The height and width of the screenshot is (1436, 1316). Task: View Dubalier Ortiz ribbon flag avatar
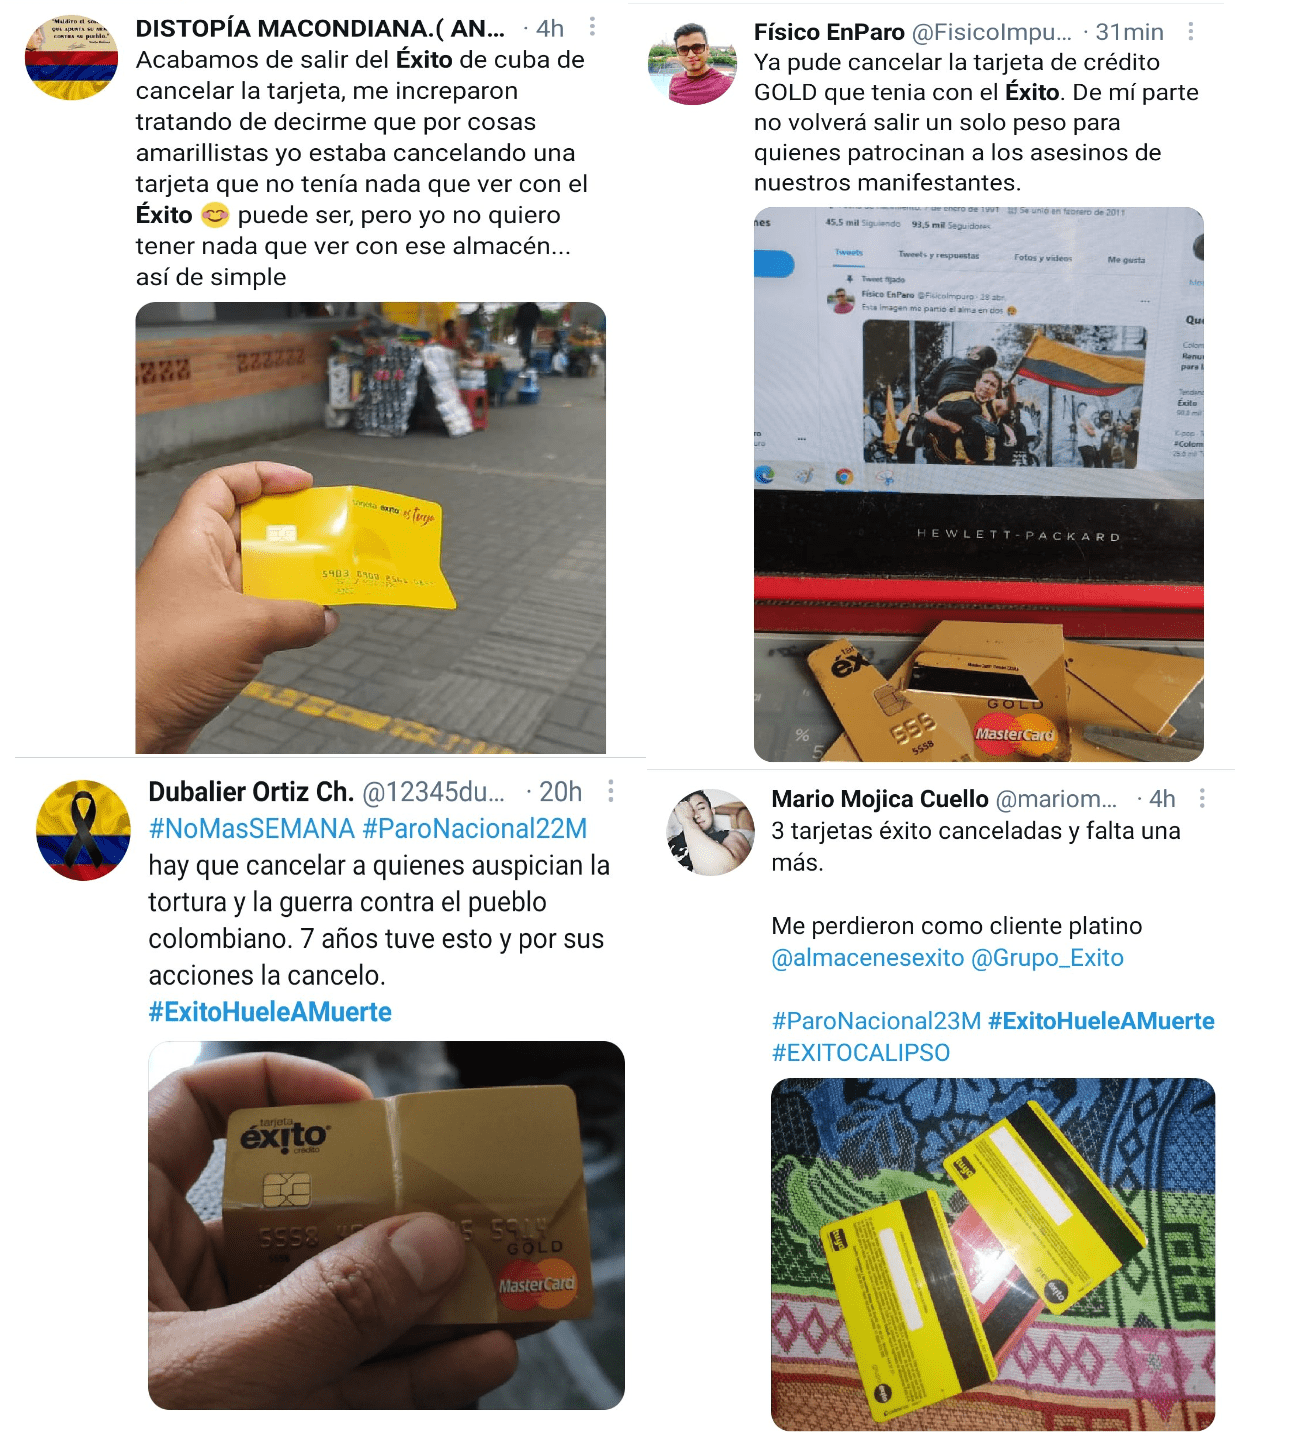pyautogui.click(x=83, y=830)
